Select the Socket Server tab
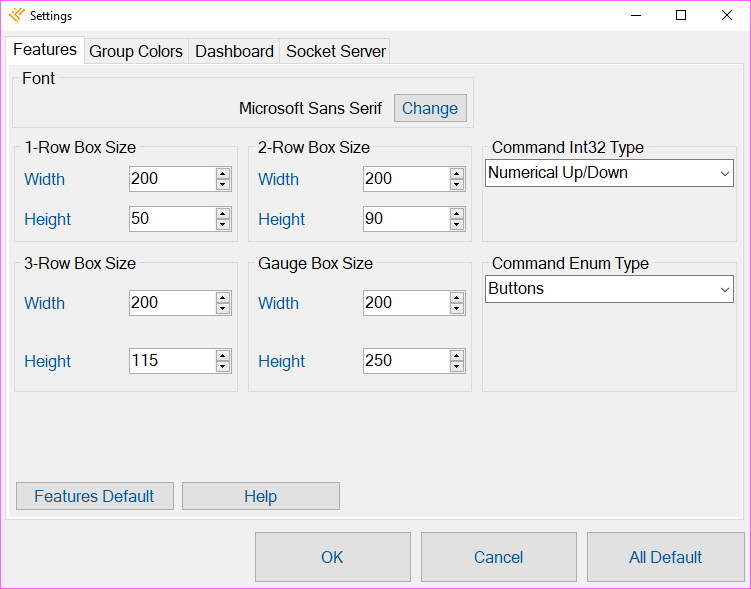The image size is (751, 589). coord(335,51)
